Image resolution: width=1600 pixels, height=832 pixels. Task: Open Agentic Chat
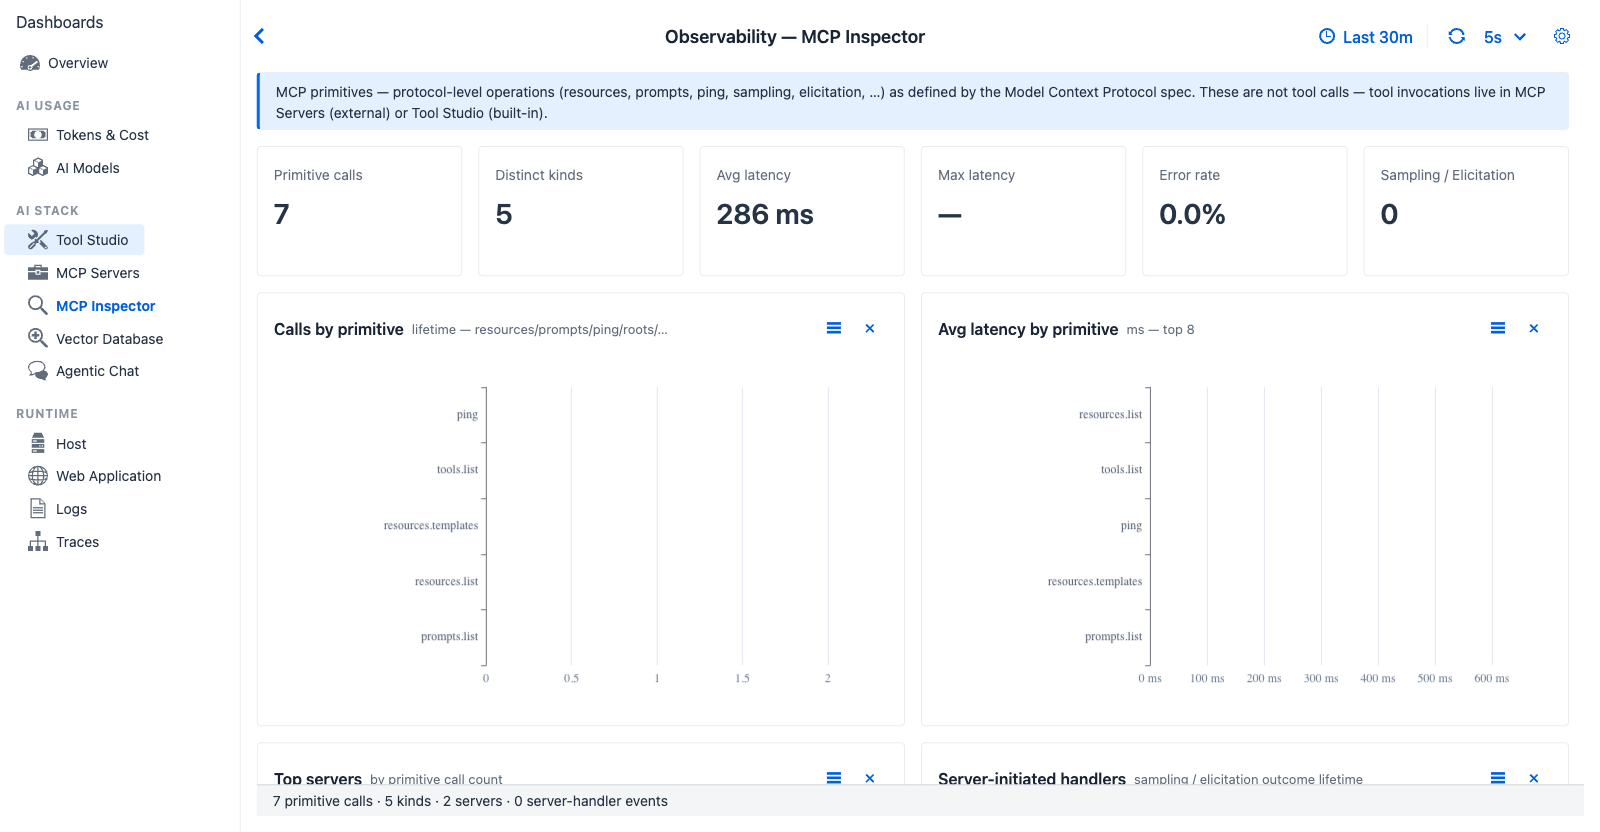tap(98, 371)
